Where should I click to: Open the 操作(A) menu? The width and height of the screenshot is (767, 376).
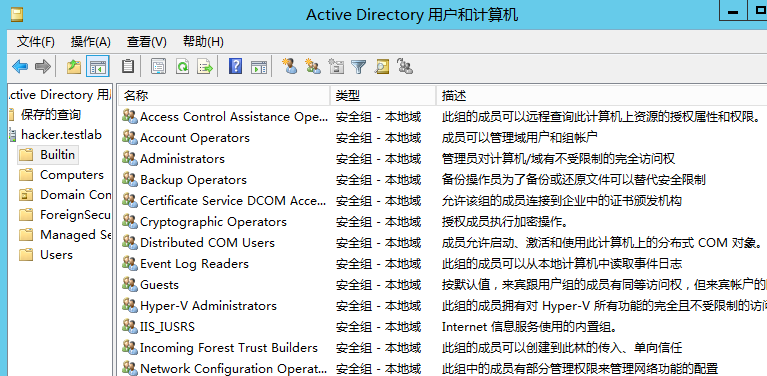90,42
